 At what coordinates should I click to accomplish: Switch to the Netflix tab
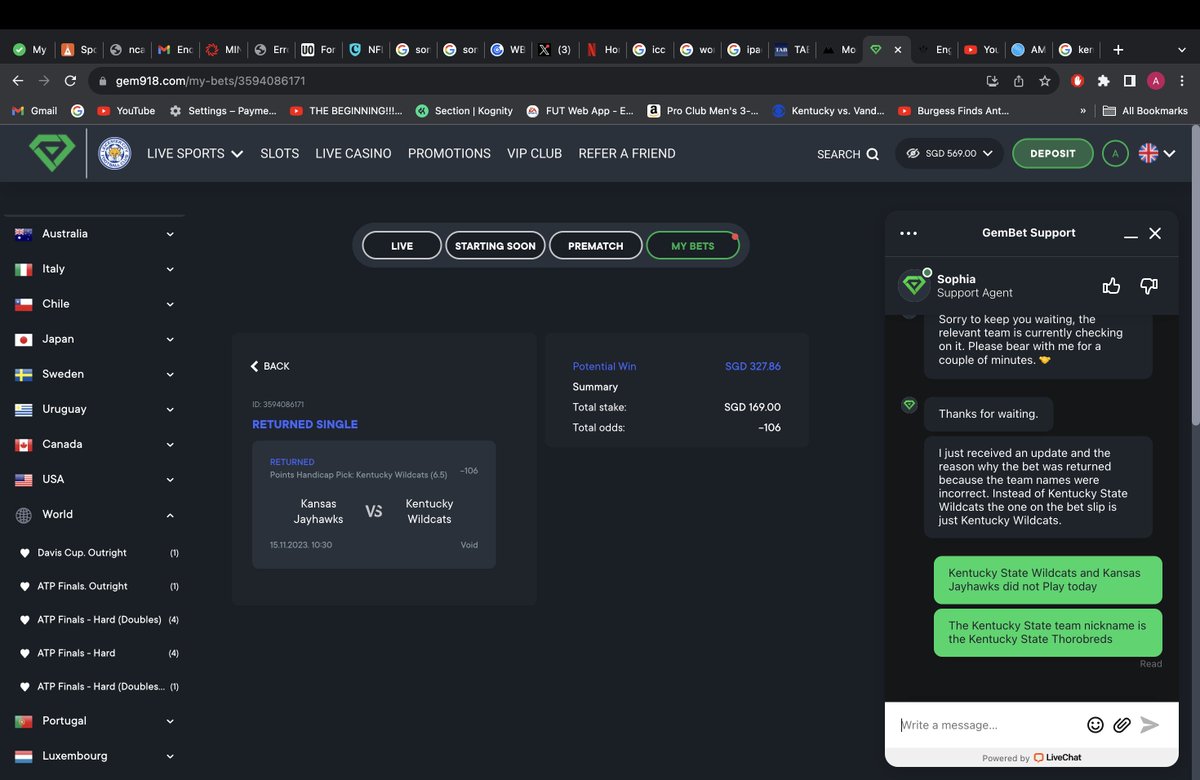tap(602, 49)
